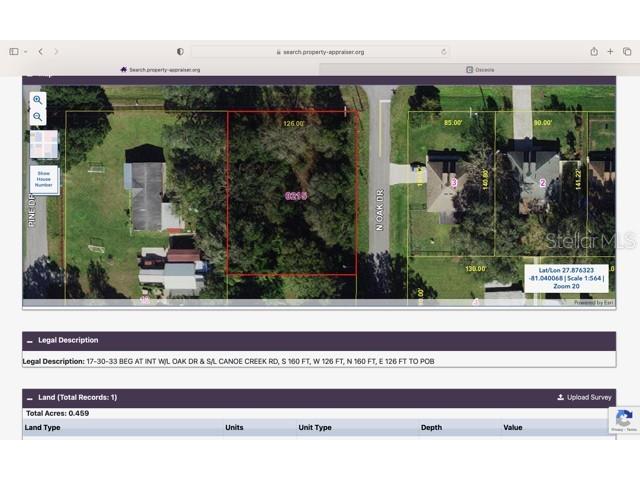Click the N OAK DR street label

coord(380,210)
